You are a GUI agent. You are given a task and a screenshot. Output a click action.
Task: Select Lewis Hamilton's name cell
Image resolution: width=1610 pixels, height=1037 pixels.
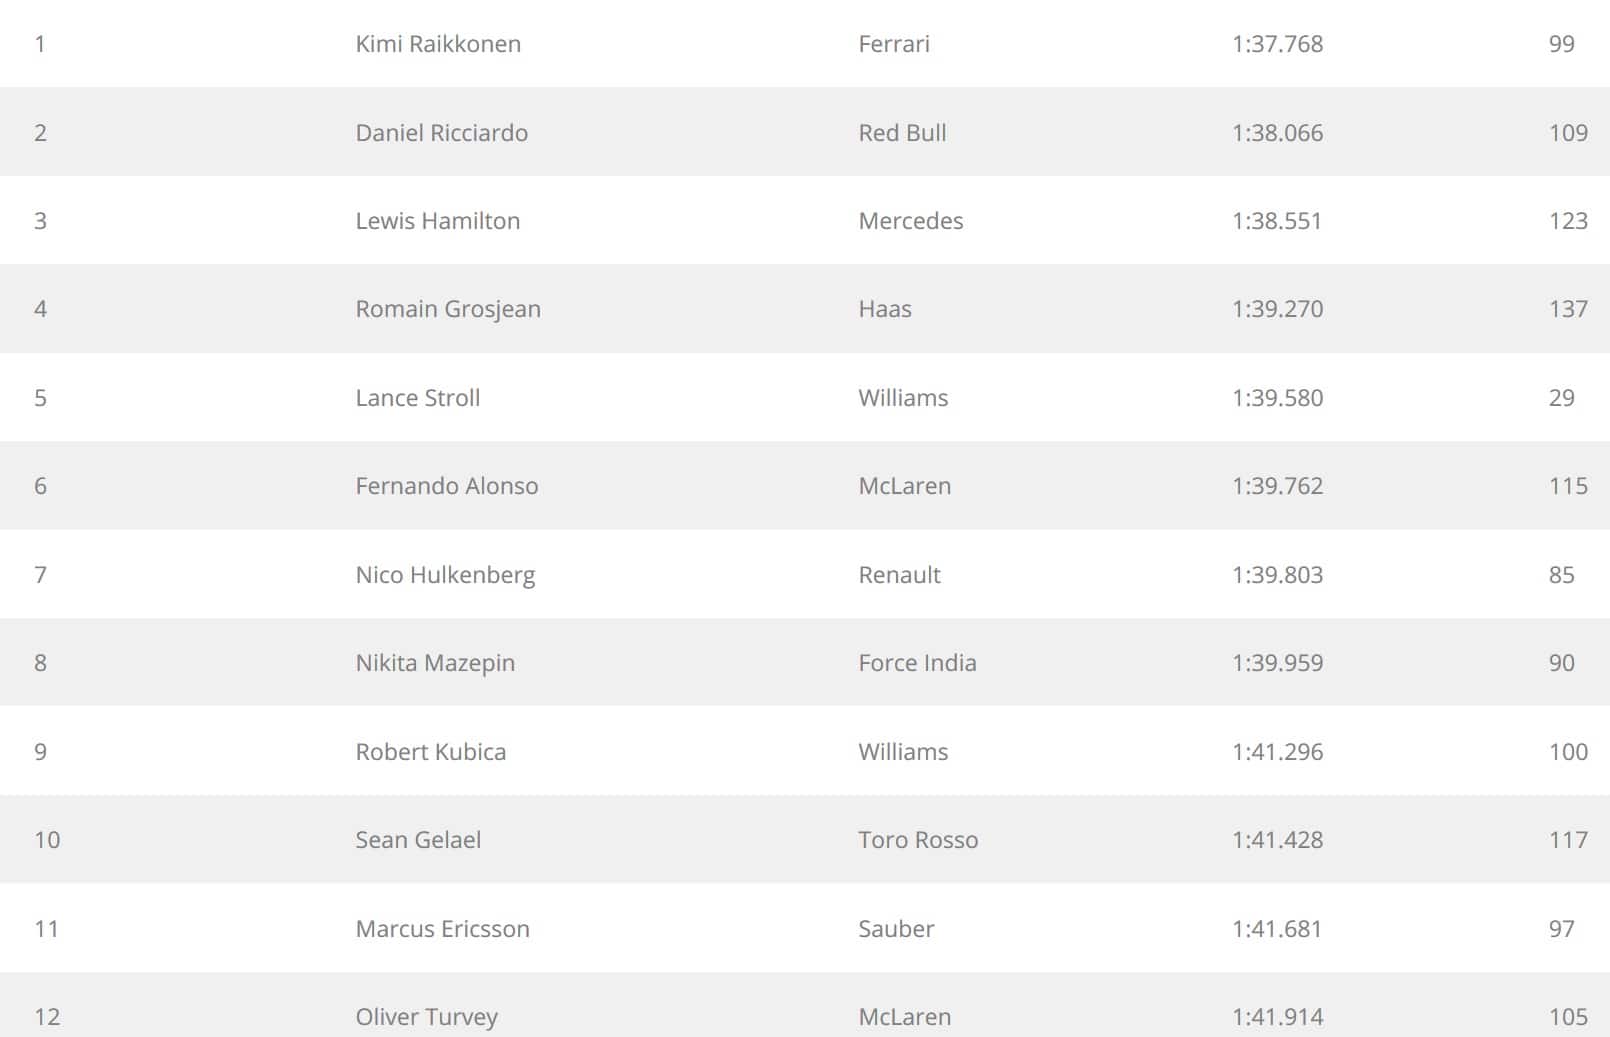click(x=438, y=221)
